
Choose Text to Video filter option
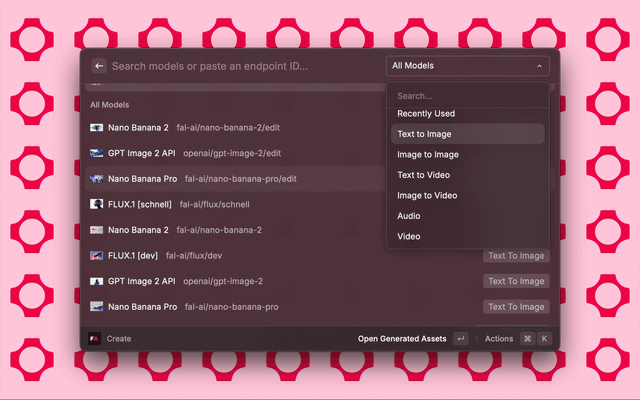point(467,175)
